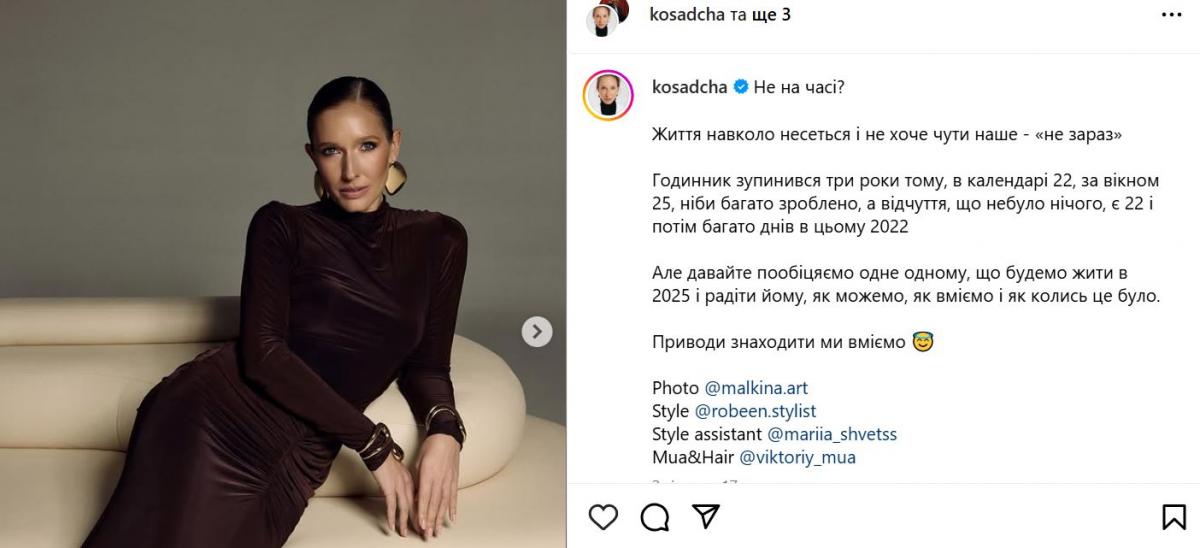The image size is (1200, 548).
Task: Open kosadcha username in the caption
Action: (690, 87)
